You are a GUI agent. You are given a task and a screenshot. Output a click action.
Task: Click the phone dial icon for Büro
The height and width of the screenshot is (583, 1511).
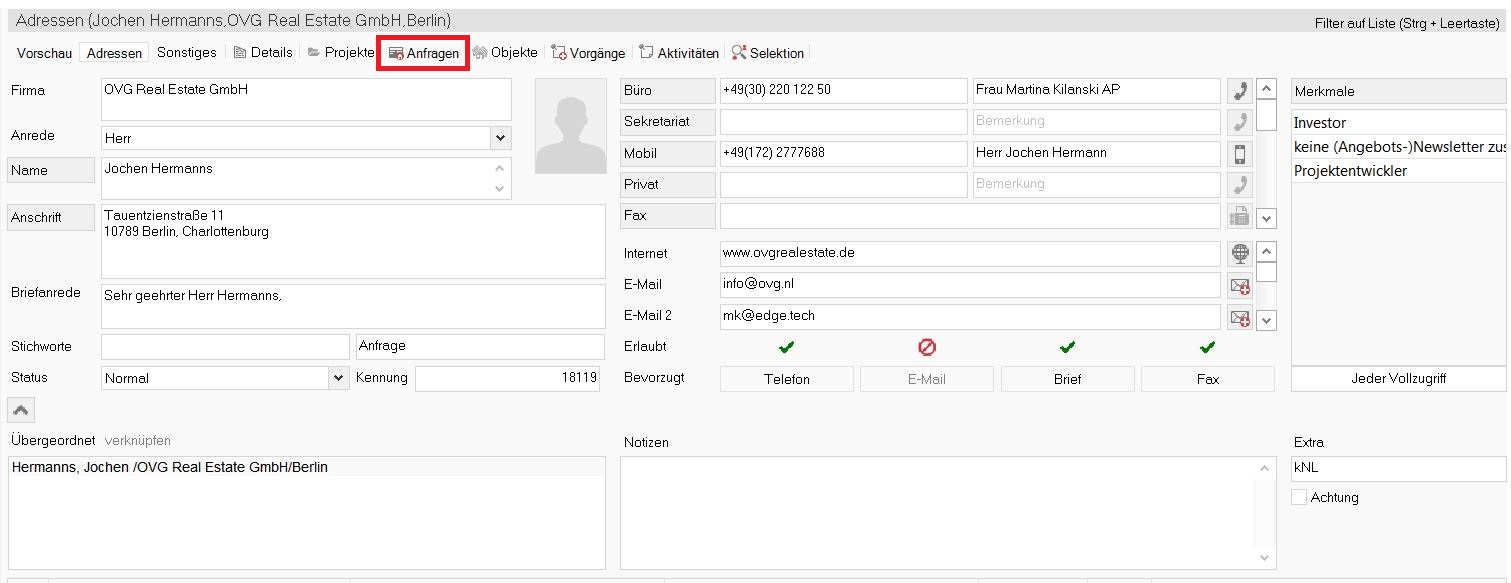pyautogui.click(x=1240, y=91)
